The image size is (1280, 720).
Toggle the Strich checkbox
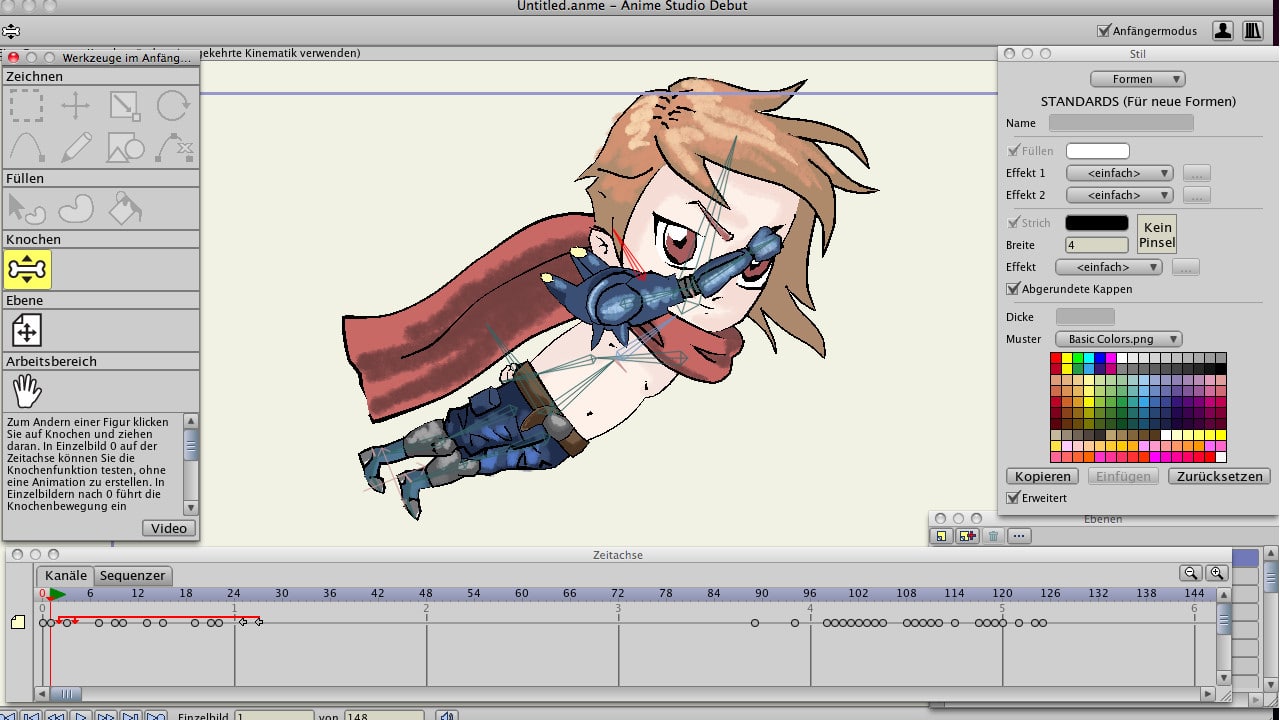coord(1013,223)
